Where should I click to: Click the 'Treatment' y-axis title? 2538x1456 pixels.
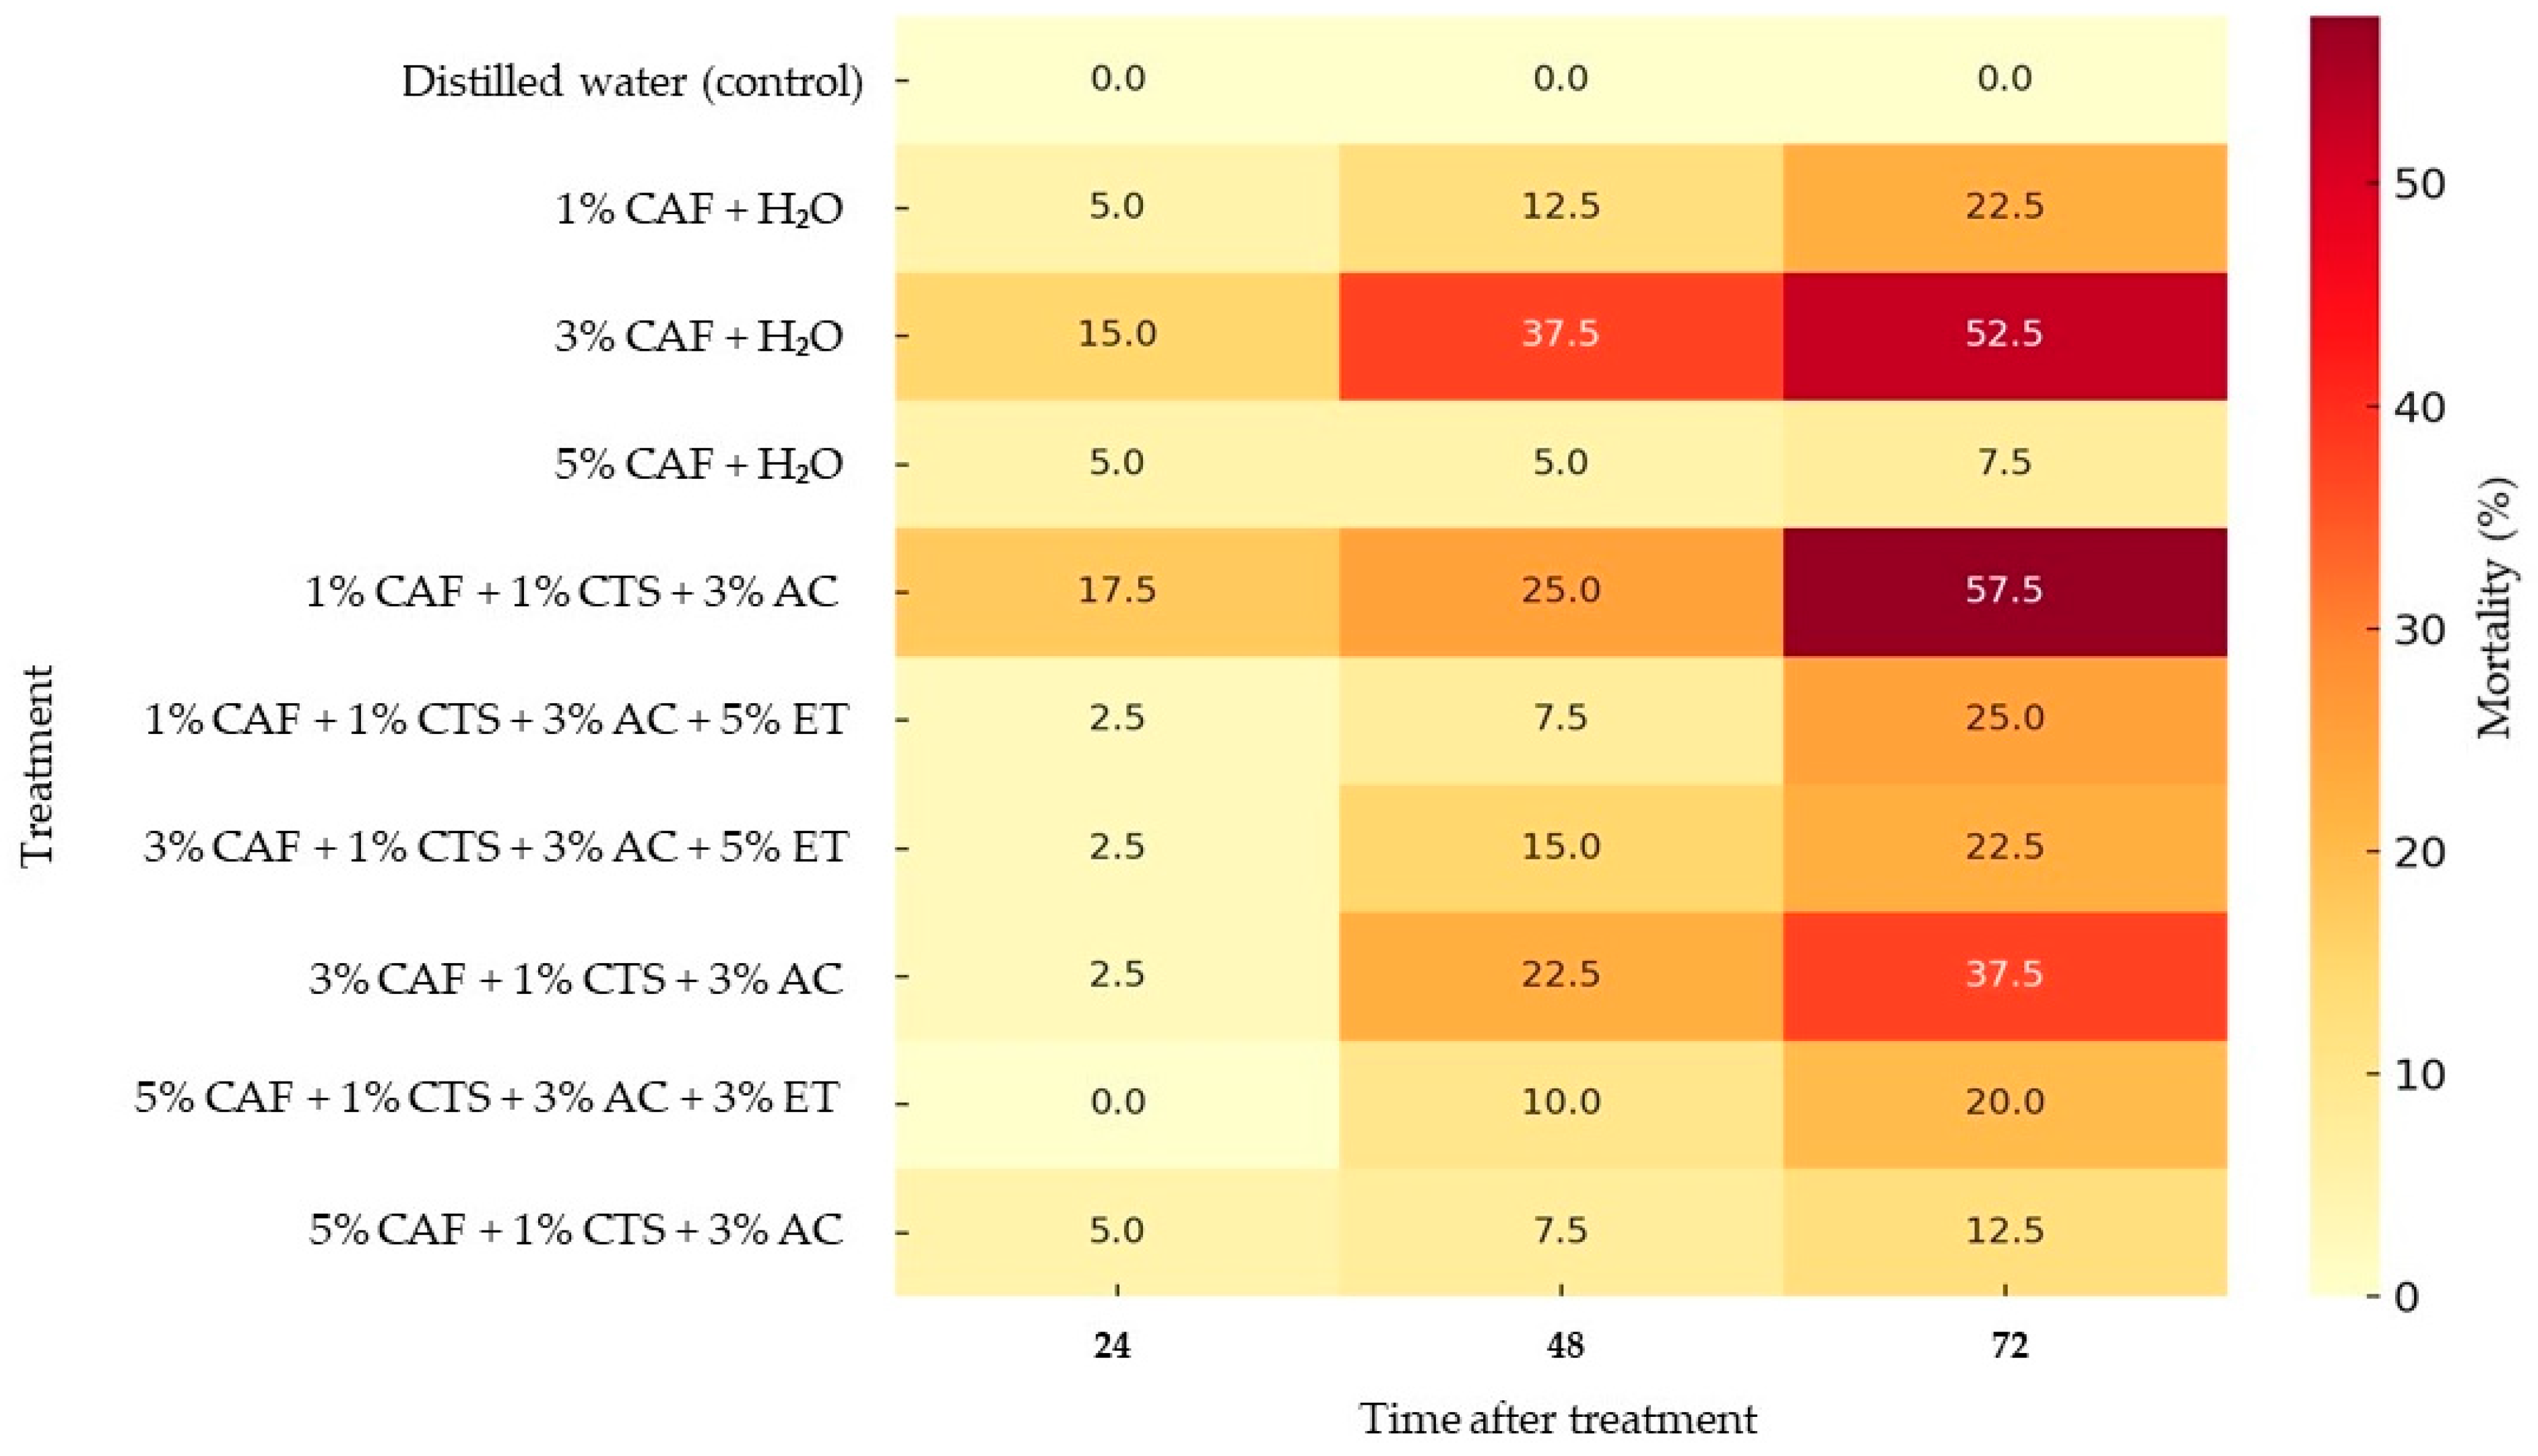pos(37,765)
